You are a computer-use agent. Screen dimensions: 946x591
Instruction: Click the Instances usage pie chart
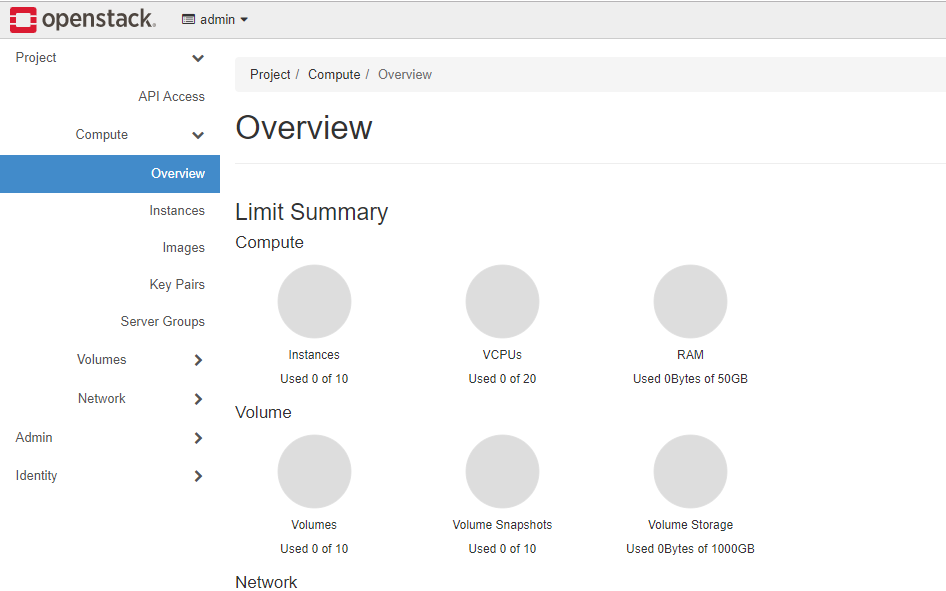point(314,301)
